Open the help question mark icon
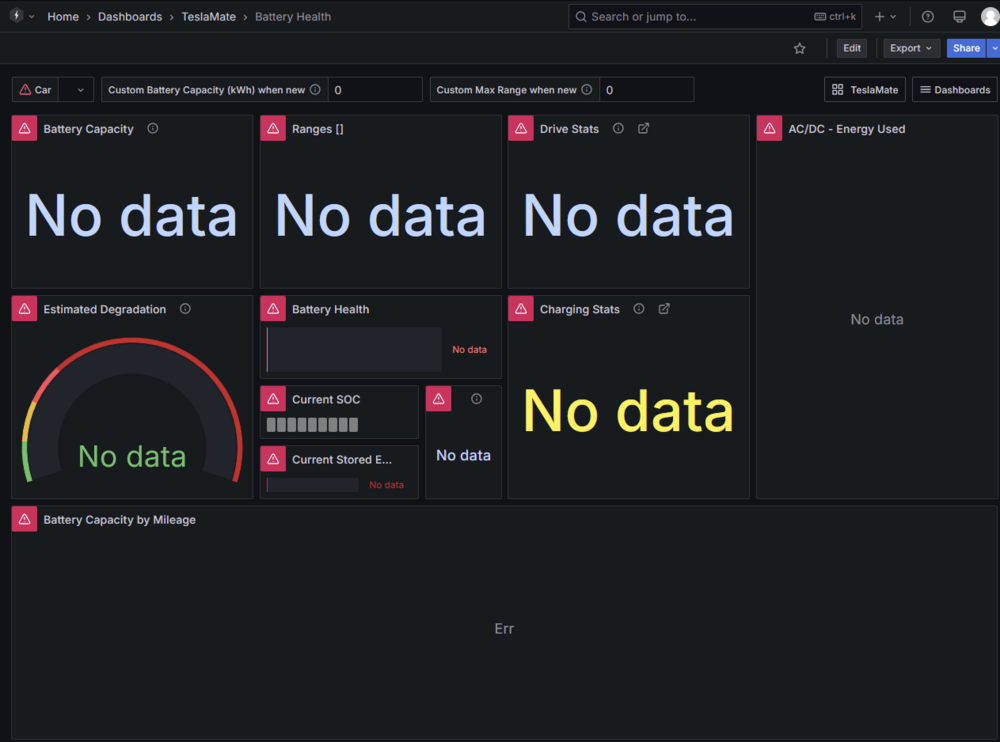This screenshot has height=742, width=1000. click(x=928, y=17)
